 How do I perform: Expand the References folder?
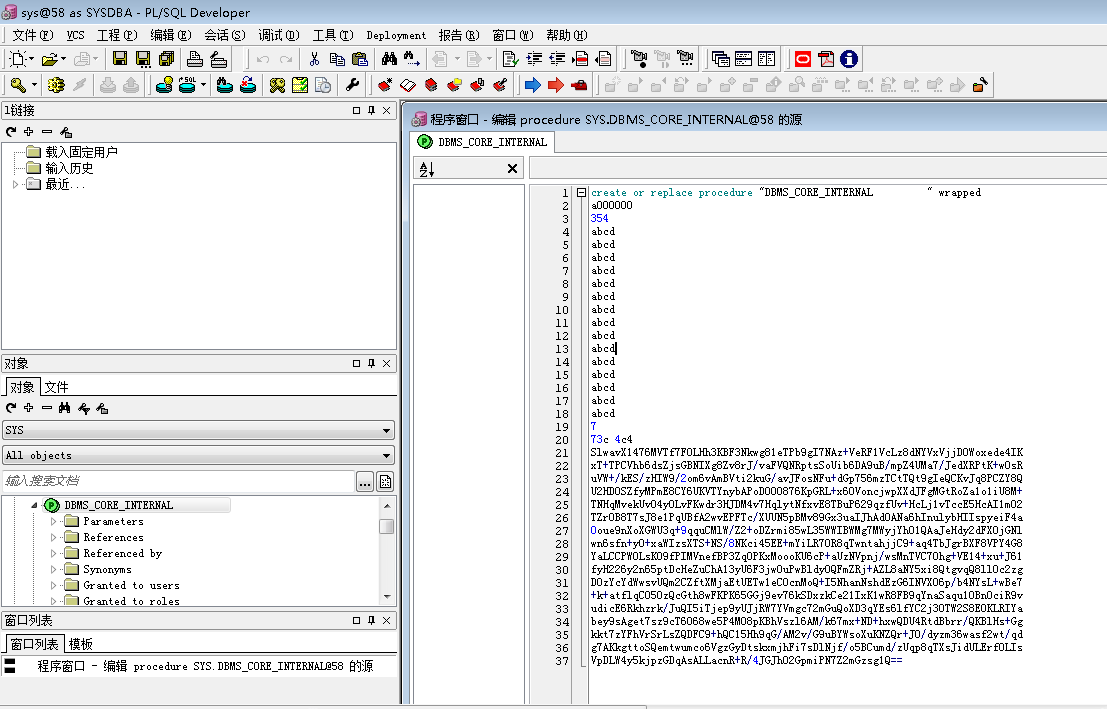pyautogui.click(x=54, y=537)
